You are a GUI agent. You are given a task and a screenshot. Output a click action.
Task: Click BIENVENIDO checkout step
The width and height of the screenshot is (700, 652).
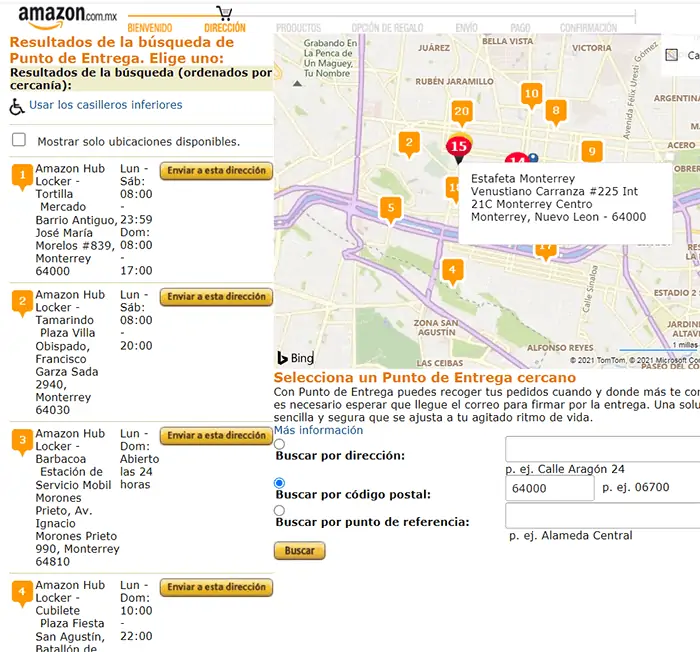click(x=150, y=28)
